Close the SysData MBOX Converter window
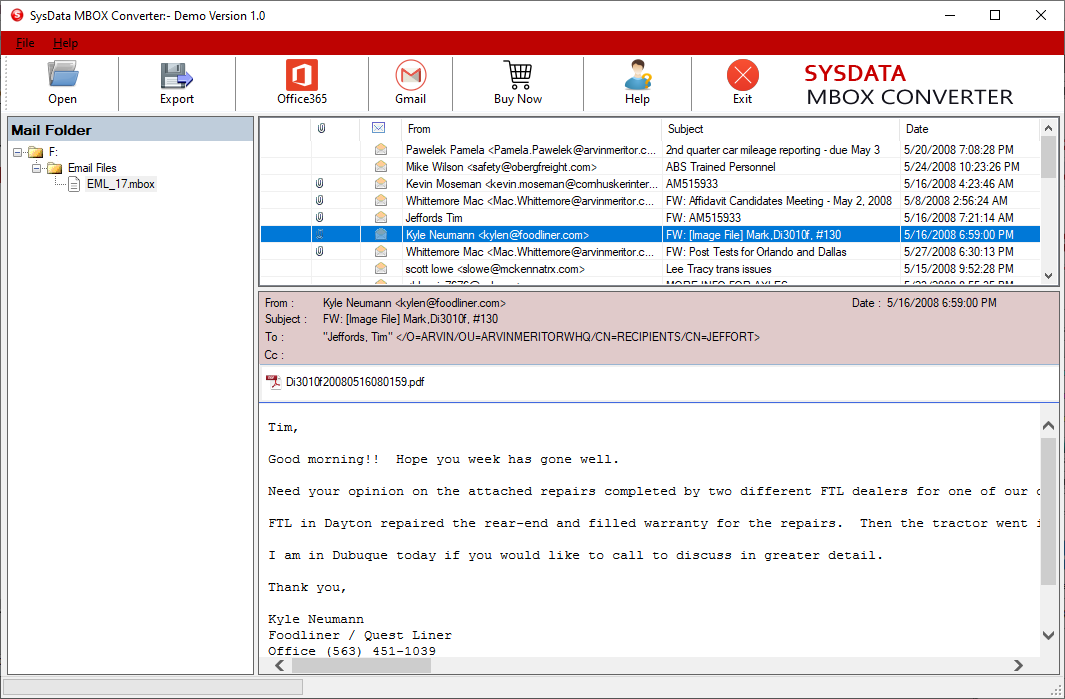Image resolution: width=1065 pixels, height=699 pixels. 1041,15
